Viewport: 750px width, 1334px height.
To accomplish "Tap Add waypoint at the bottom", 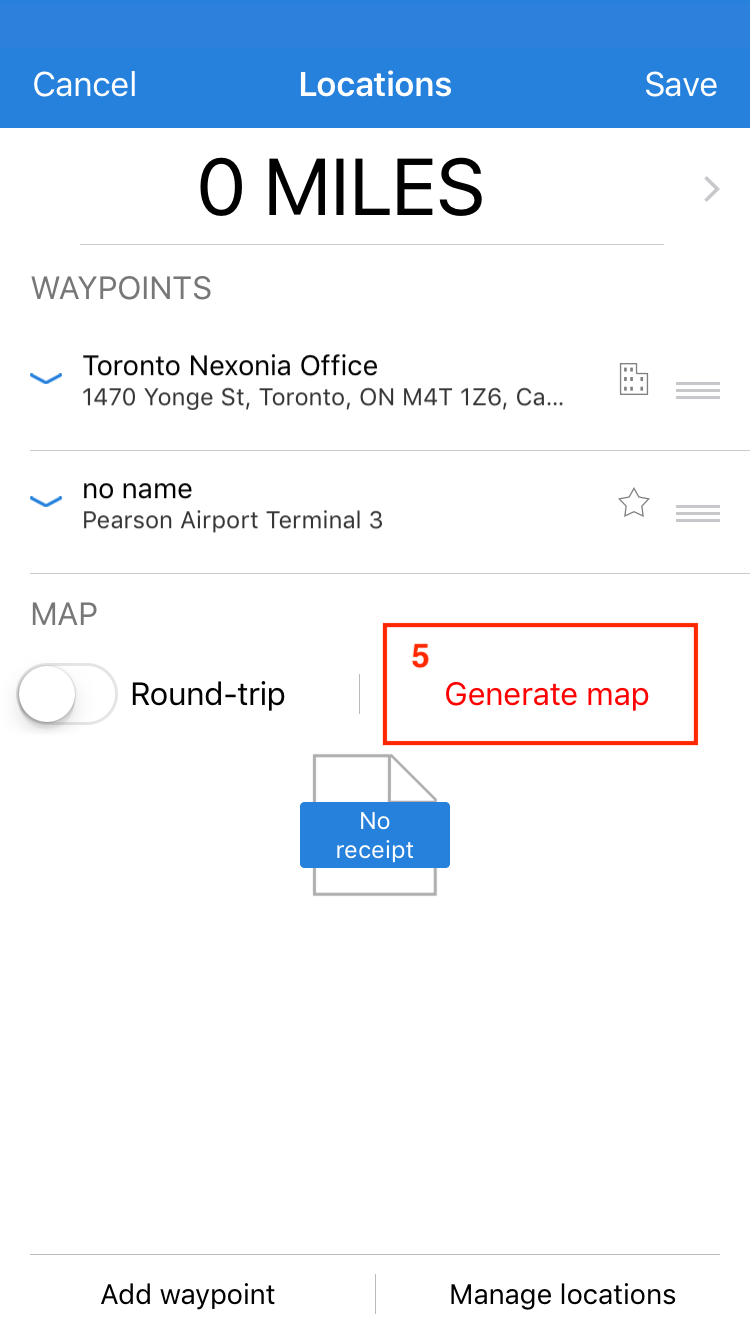I will pos(188,1294).
